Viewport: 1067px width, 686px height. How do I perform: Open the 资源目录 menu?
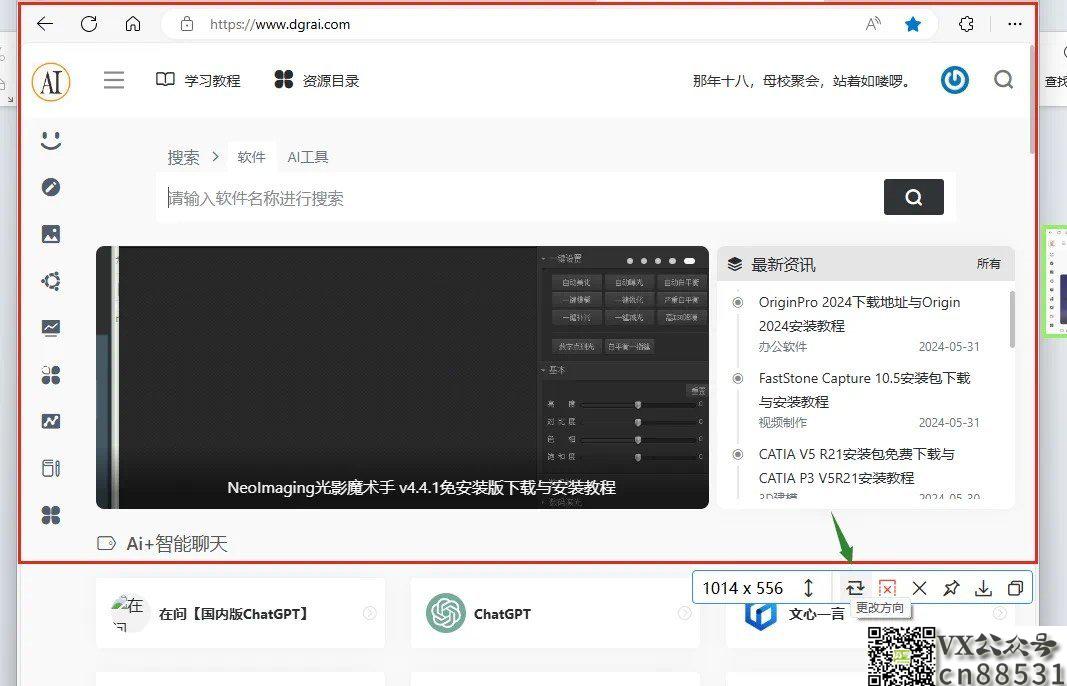(x=316, y=80)
